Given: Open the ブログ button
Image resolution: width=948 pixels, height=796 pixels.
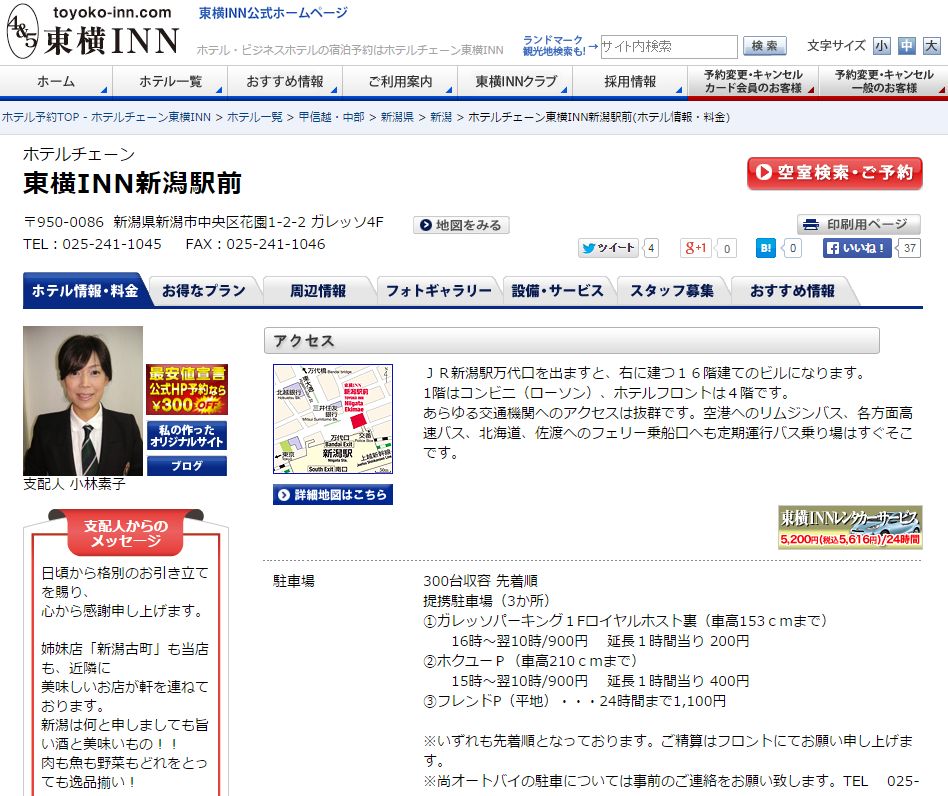Looking at the screenshot, I should point(187,466).
